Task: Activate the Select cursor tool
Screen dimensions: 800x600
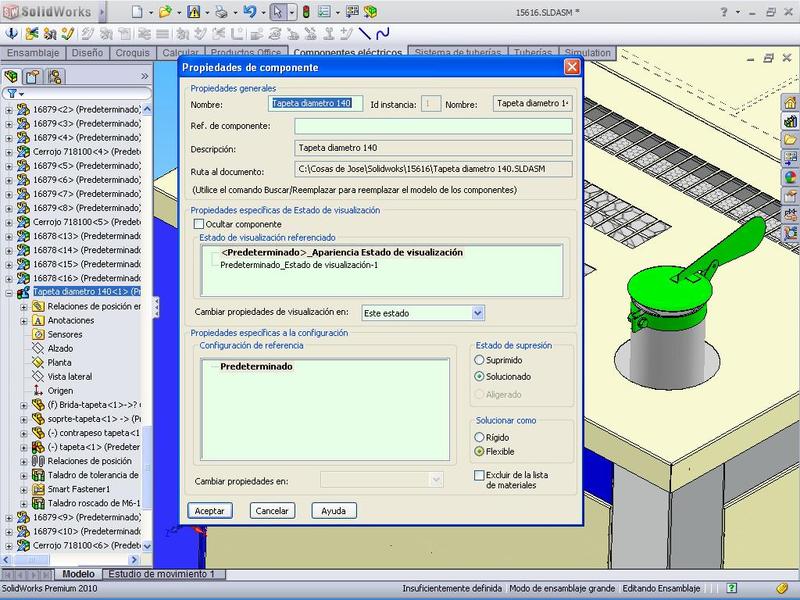Action: click(278, 12)
